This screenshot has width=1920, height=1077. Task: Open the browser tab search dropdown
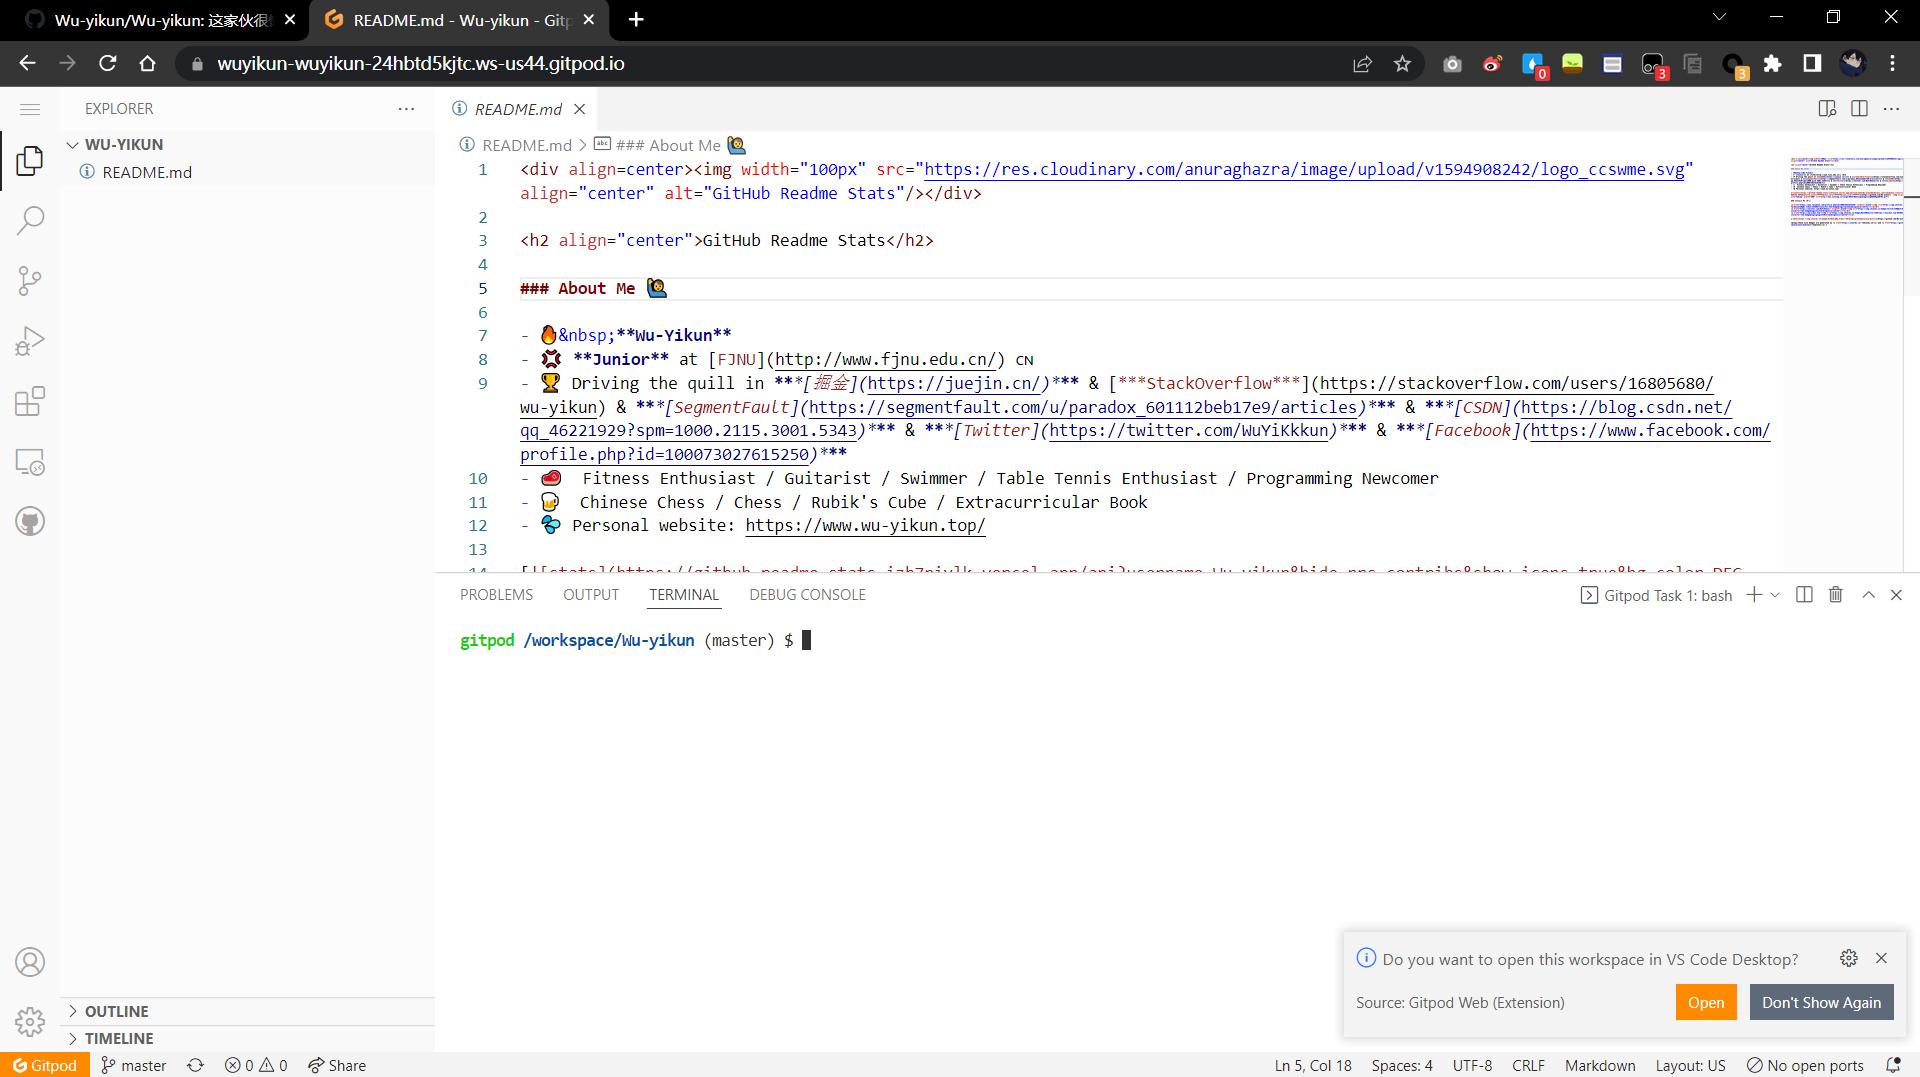tap(1720, 17)
